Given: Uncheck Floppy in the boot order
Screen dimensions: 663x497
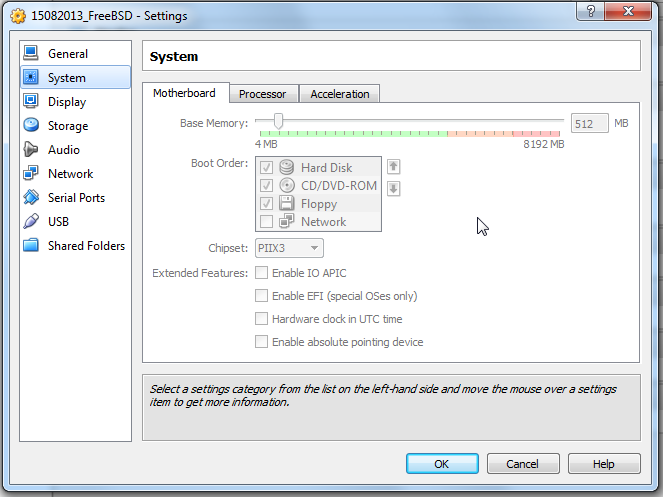Looking at the screenshot, I should (x=267, y=204).
